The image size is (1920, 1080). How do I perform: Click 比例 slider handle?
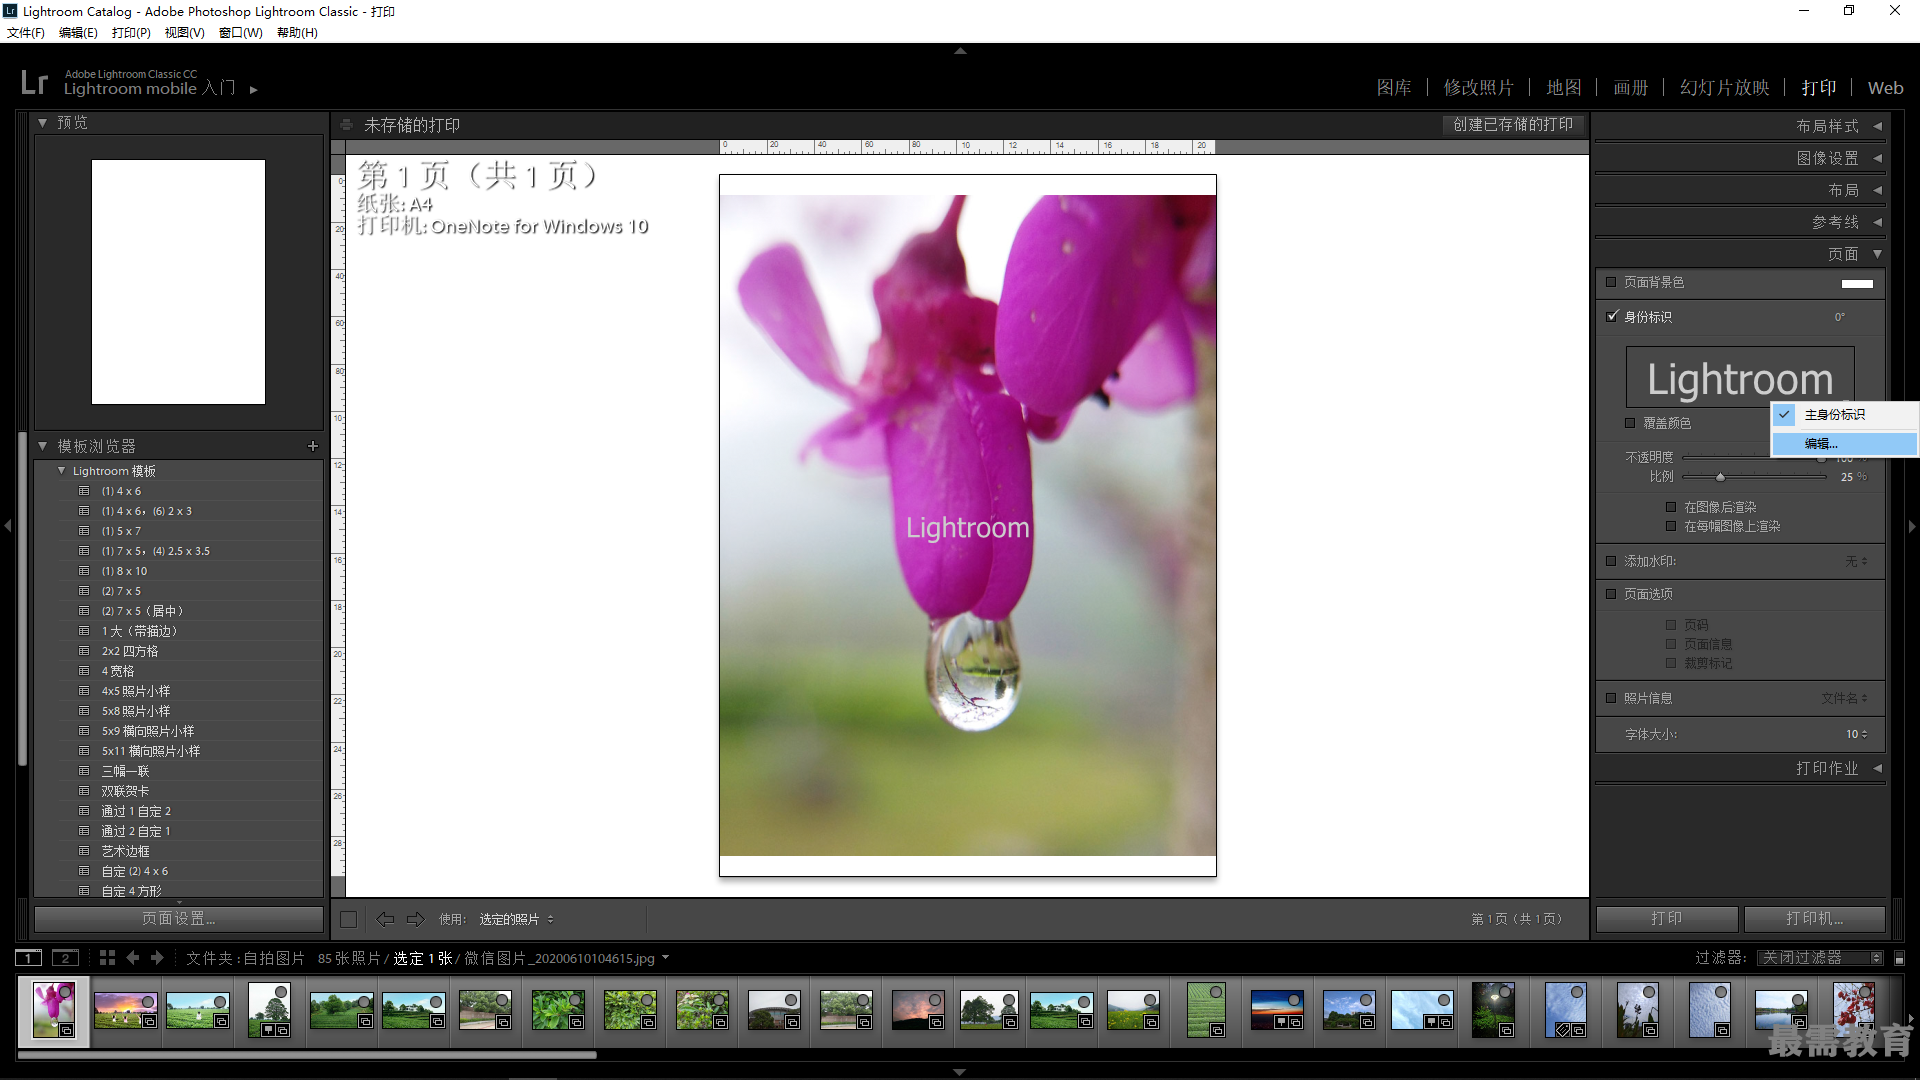[x=1720, y=477]
